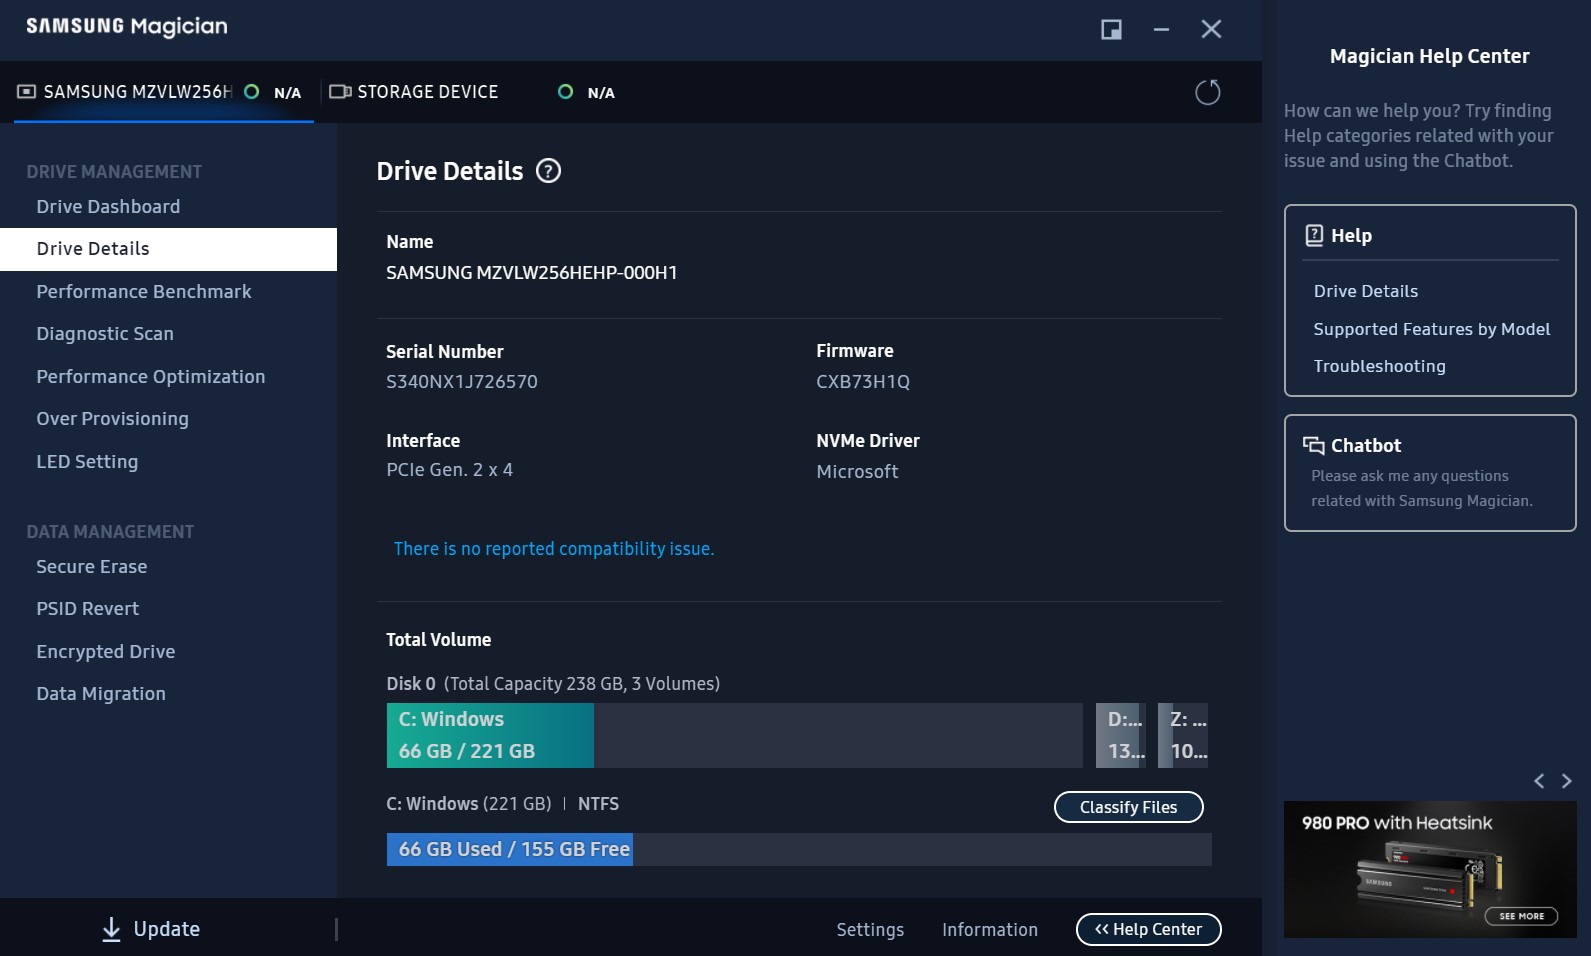Screen dimensions: 1591x956
Task: Show the previous banner with left arrow
Action: pyautogui.click(x=1539, y=781)
